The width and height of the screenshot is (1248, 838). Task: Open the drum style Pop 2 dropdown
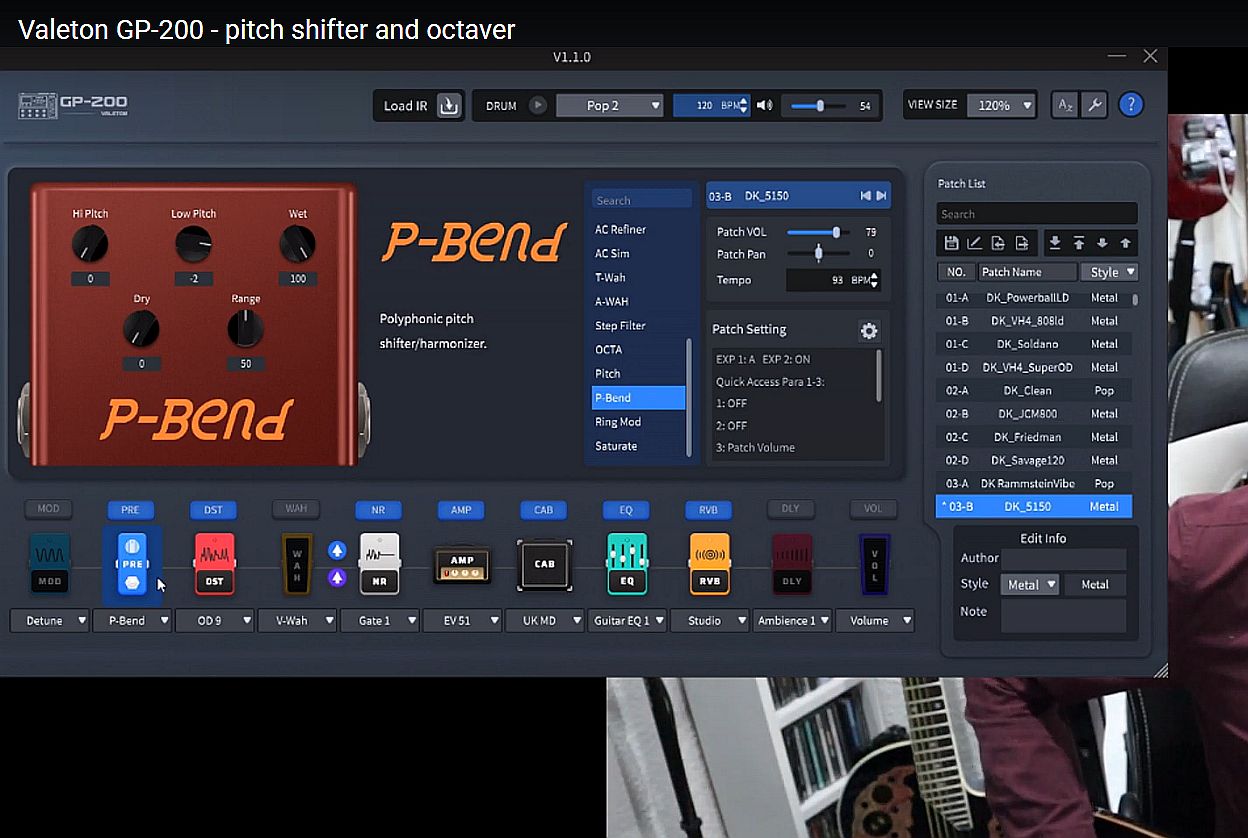[x=610, y=105]
